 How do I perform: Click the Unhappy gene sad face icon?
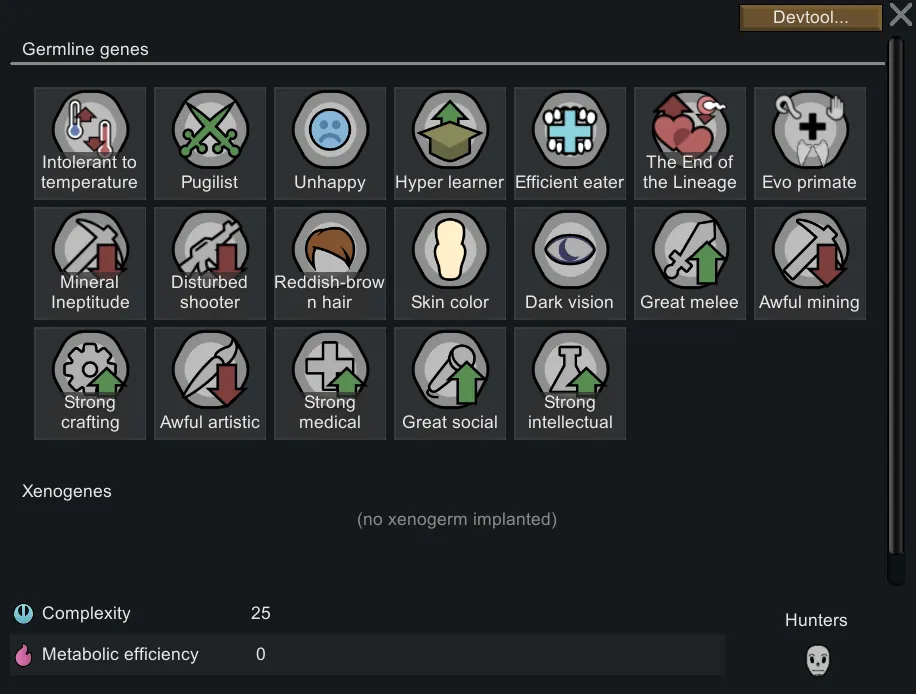pyautogui.click(x=330, y=130)
